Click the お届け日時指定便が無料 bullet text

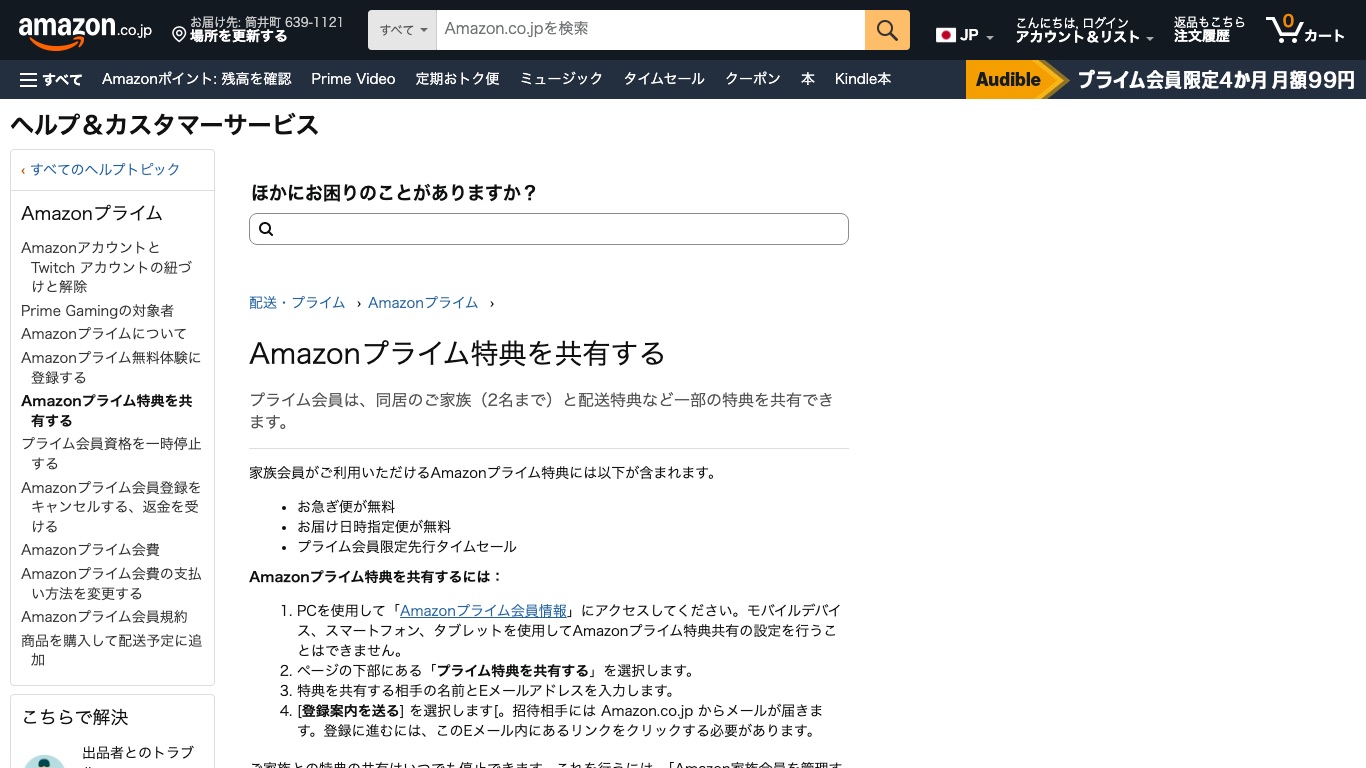374,527
